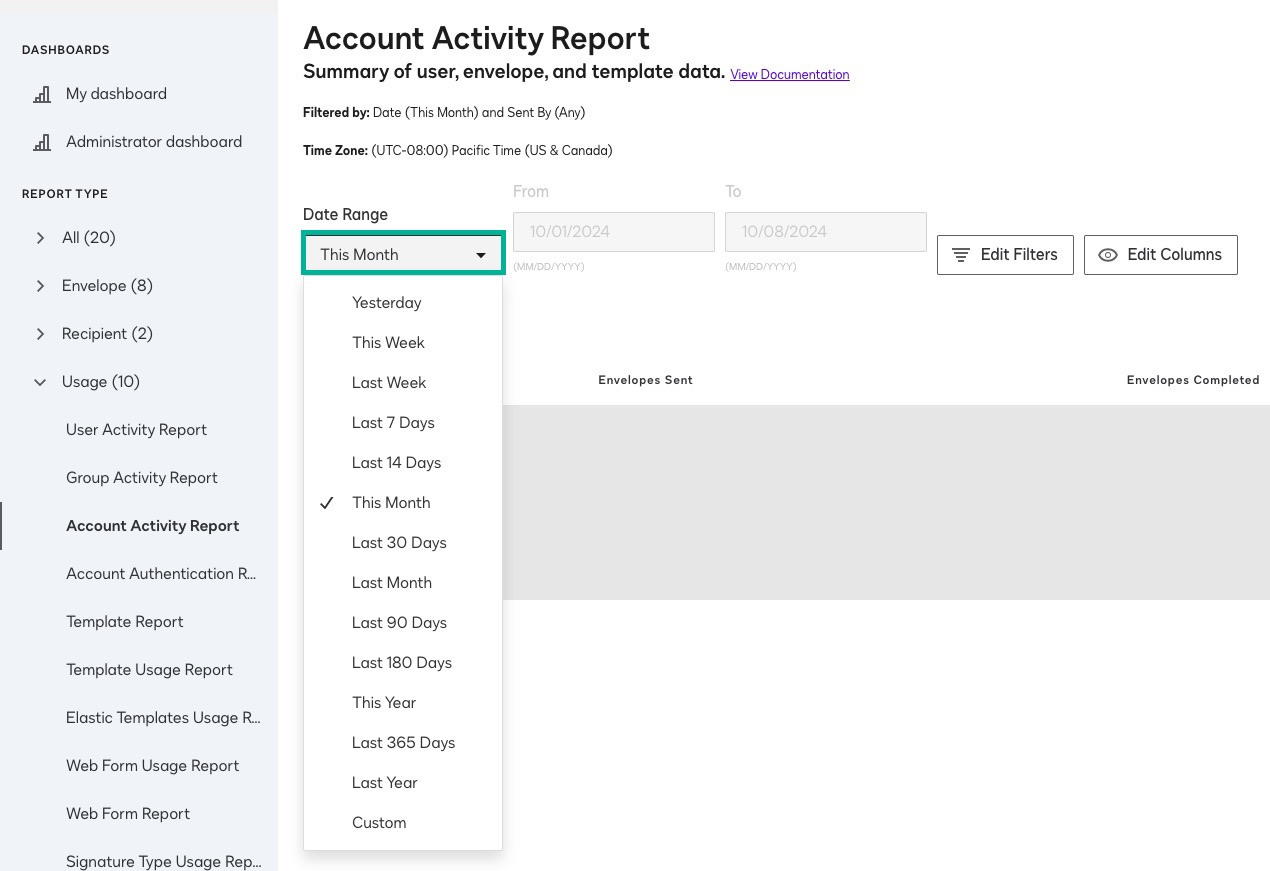The height and width of the screenshot is (871, 1270).
Task: Expand the All (20) report category
Action: point(40,238)
